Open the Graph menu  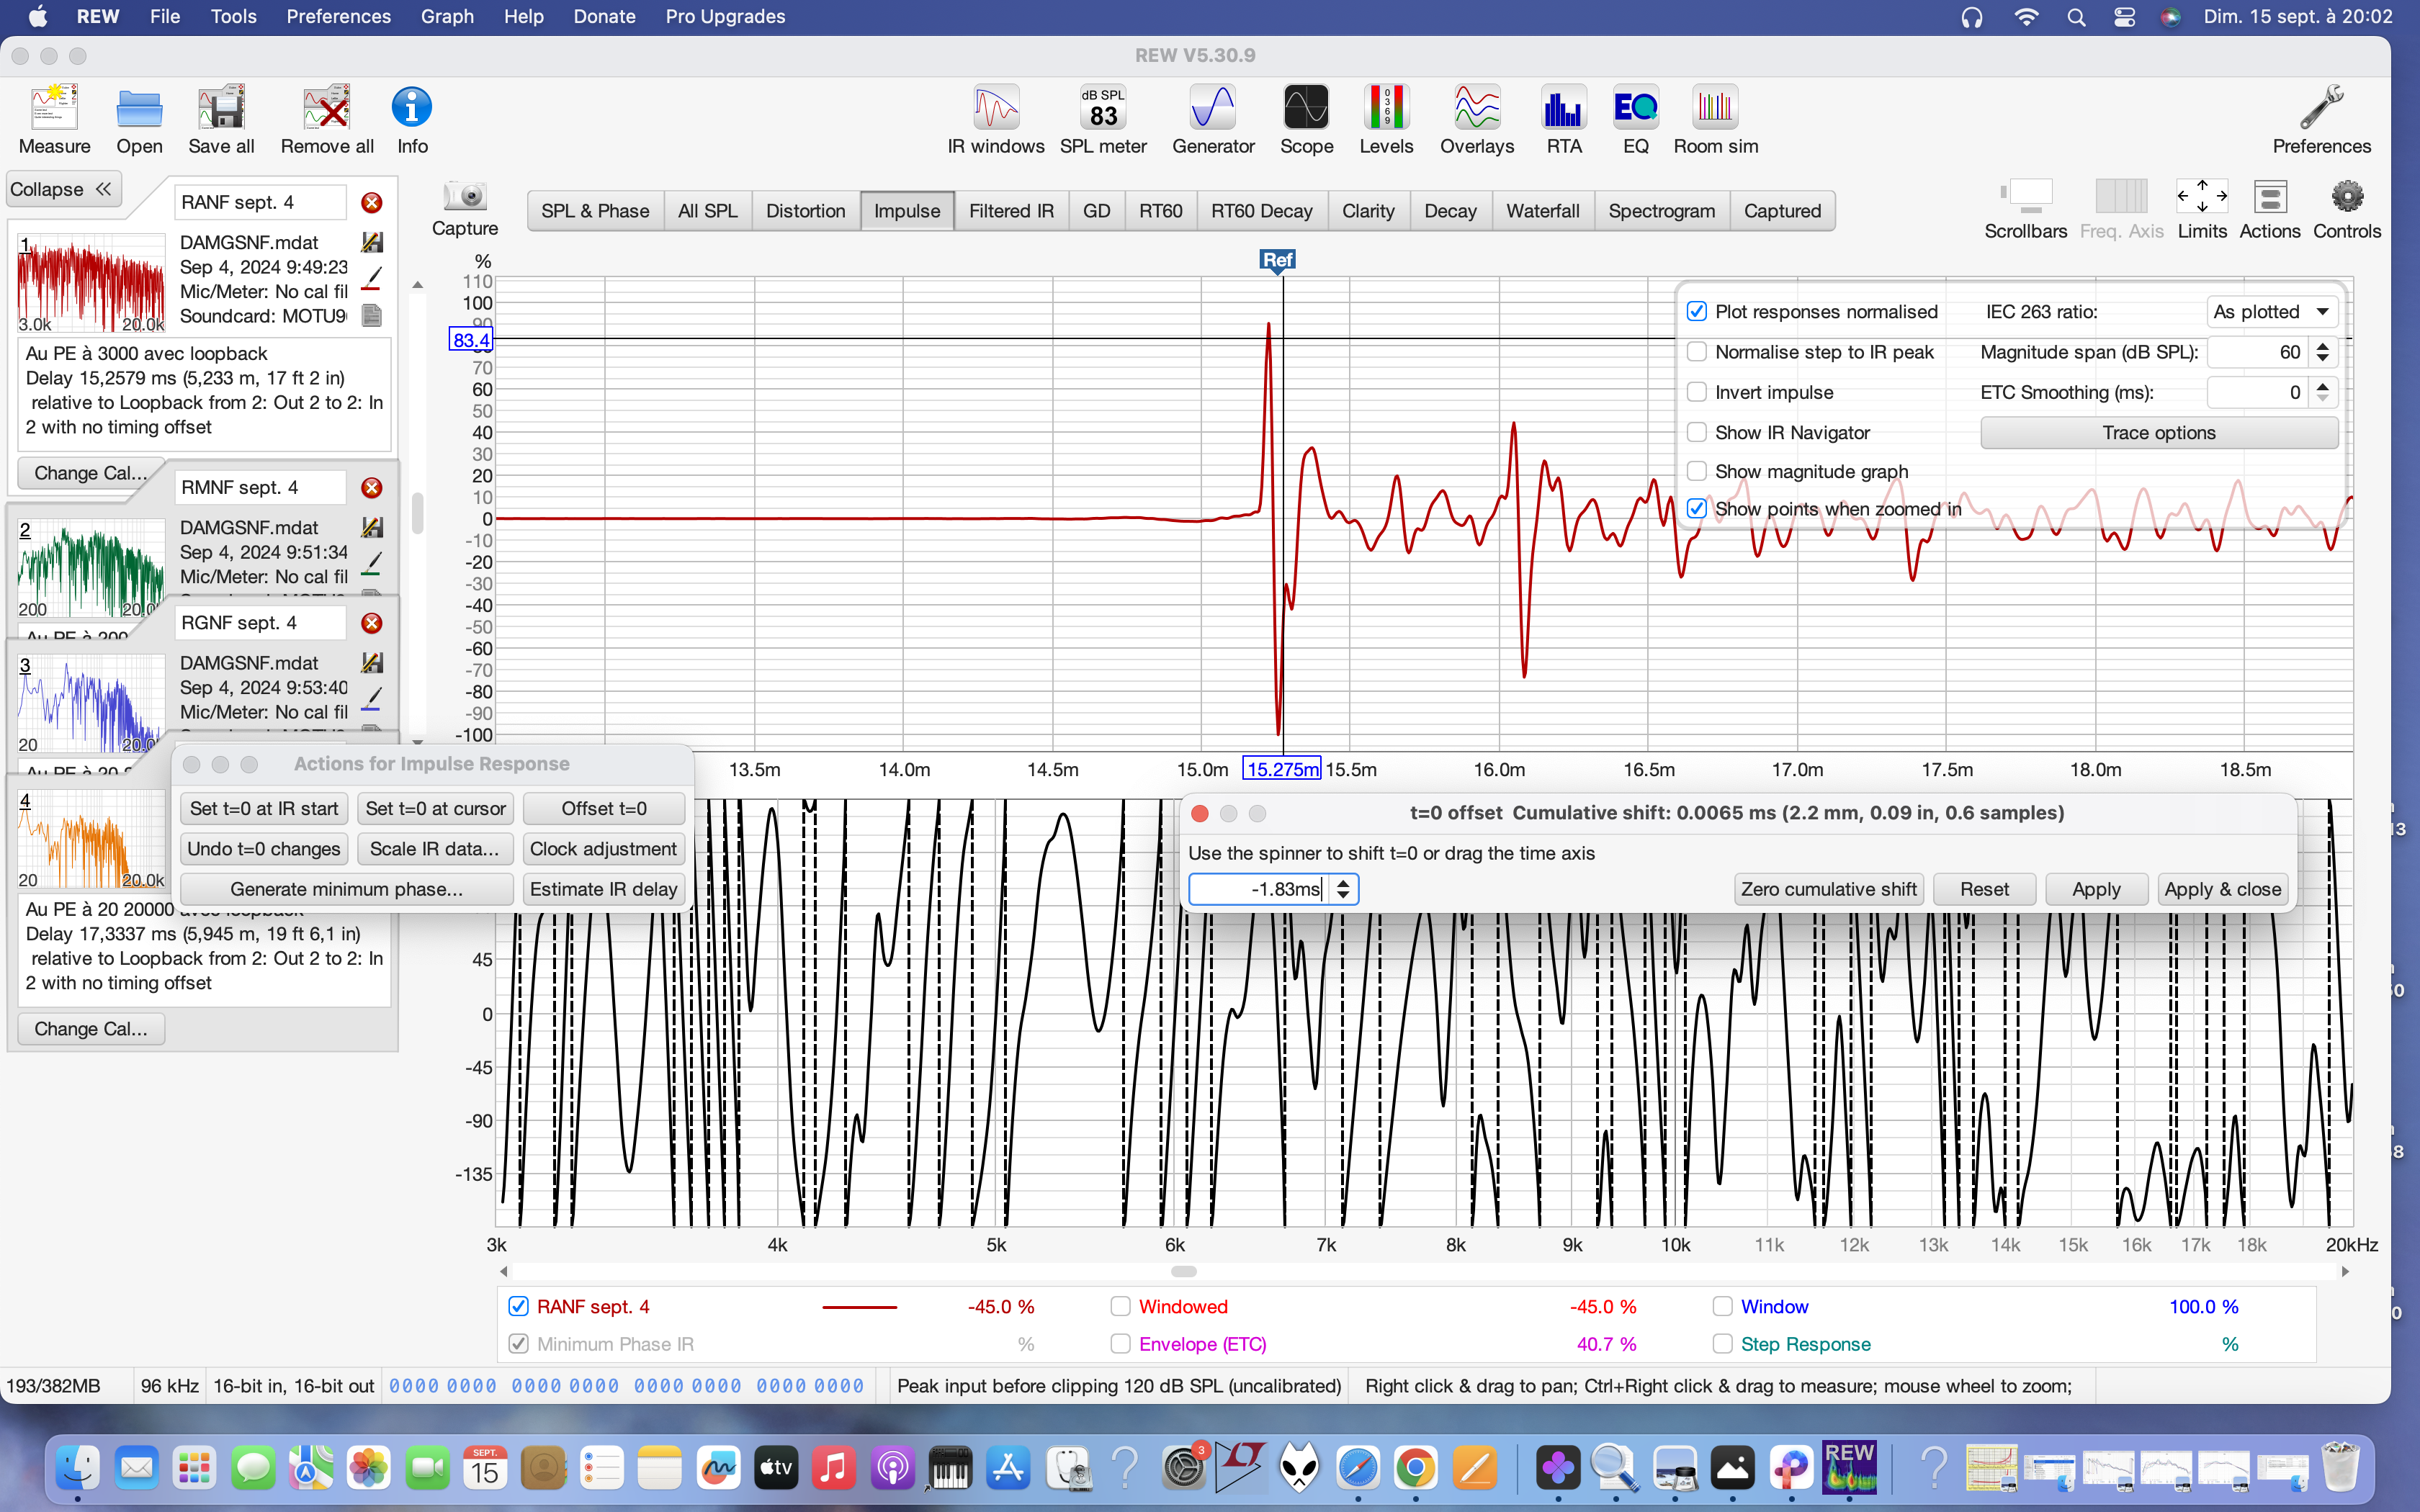446,16
